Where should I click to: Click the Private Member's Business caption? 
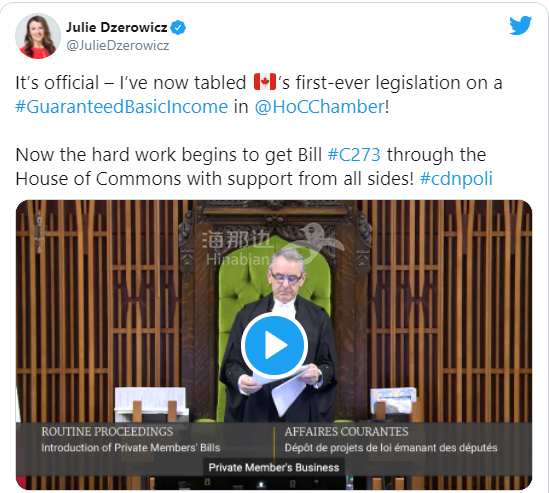274,467
